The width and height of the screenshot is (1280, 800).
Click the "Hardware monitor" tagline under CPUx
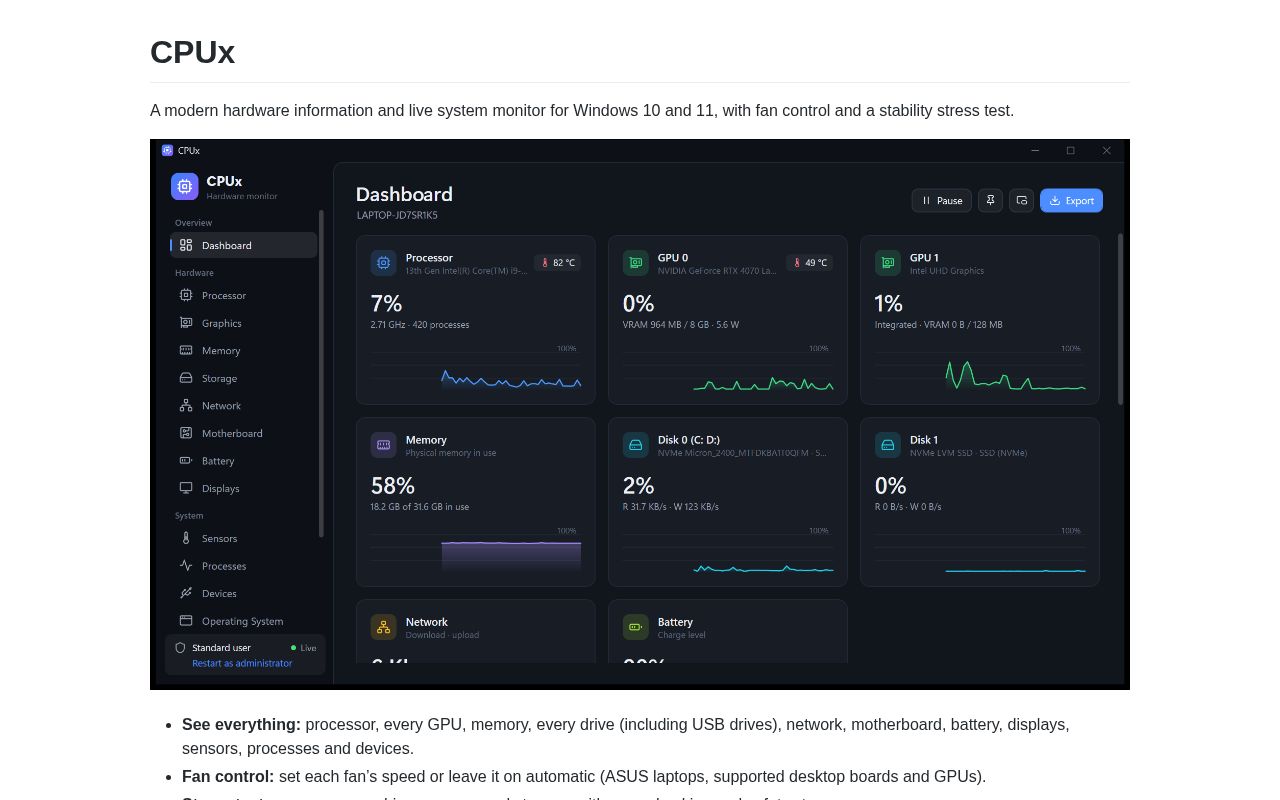[242, 196]
